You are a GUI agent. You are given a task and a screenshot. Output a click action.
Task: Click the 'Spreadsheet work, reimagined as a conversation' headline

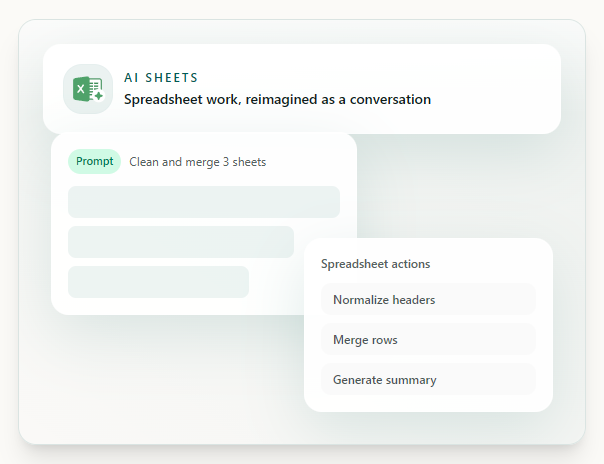[277, 99]
